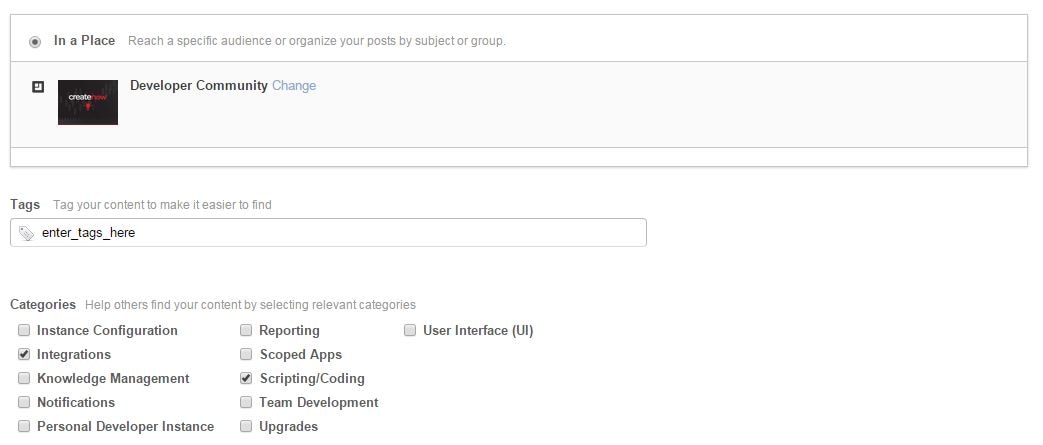Click the 'In a Place' label text
The height and width of the screenshot is (445, 1043).
point(84,41)
